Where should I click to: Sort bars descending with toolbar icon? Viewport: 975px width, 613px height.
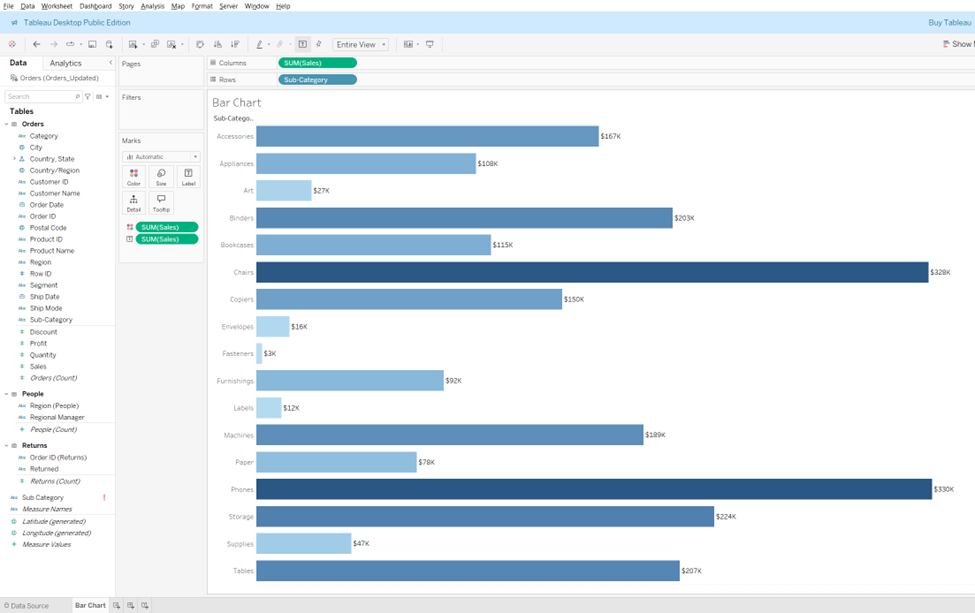click(235, 44)
